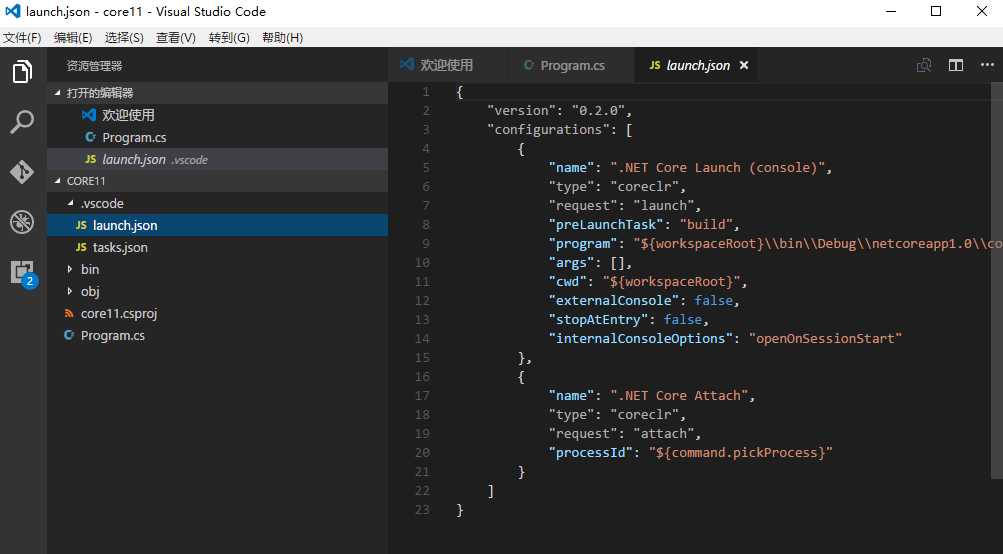Open the Extensions view with badge 2
The height and width of the screenshot is (554, 1003).
(23, 273)
